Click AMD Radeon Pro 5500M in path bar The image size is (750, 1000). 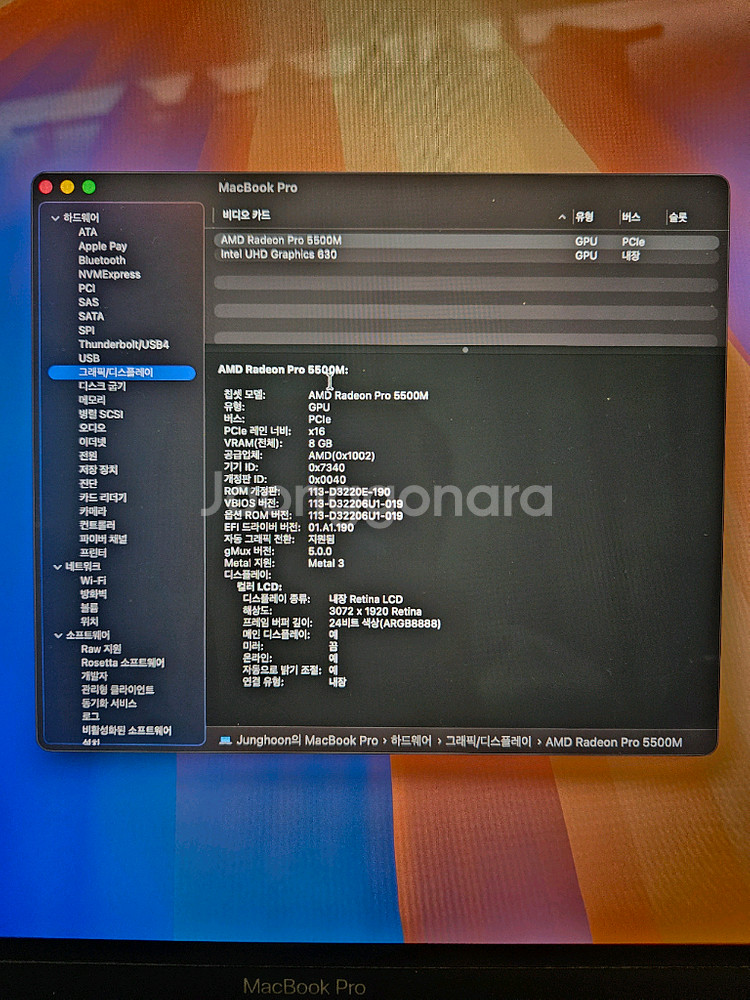pyautogui.click(x=614, y=742)
